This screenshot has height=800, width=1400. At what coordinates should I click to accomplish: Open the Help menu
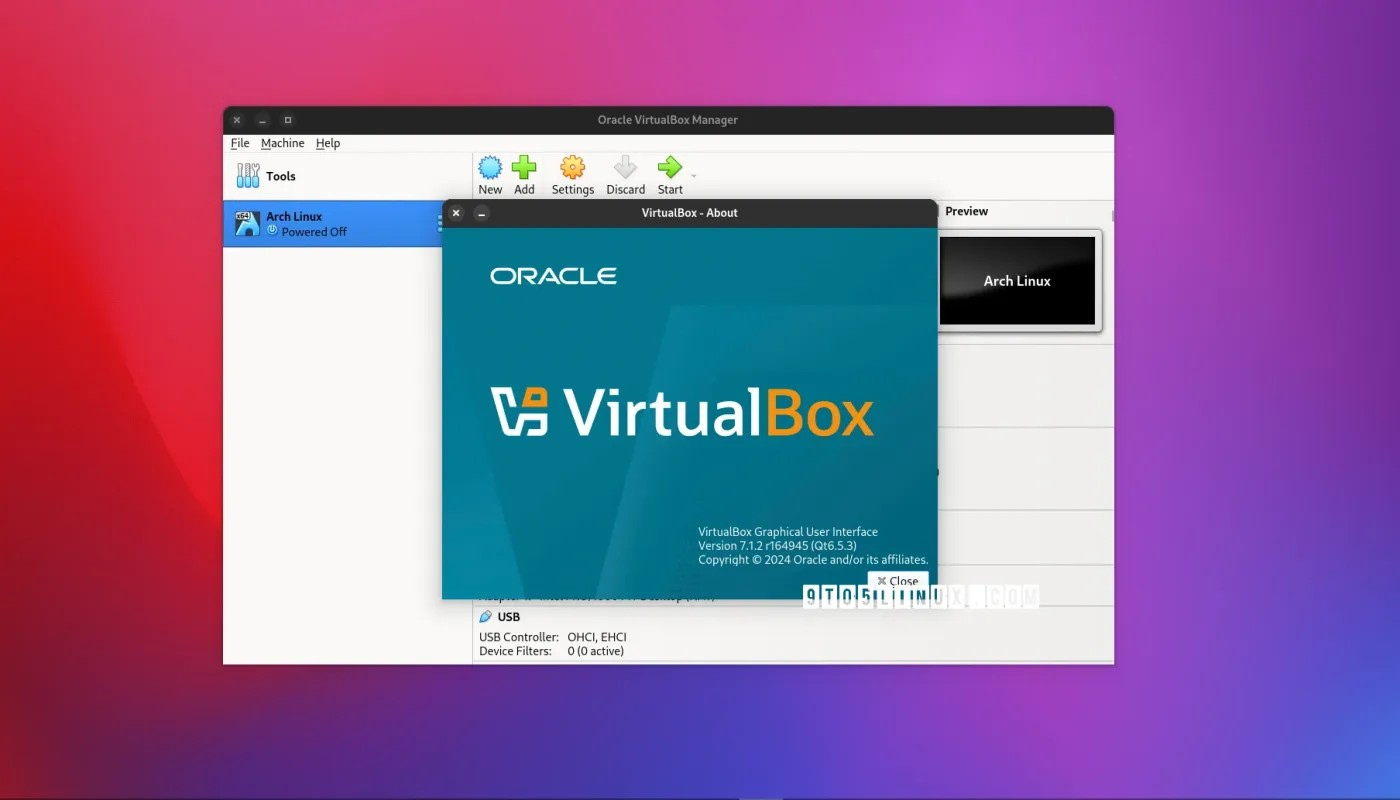point(328,143)
